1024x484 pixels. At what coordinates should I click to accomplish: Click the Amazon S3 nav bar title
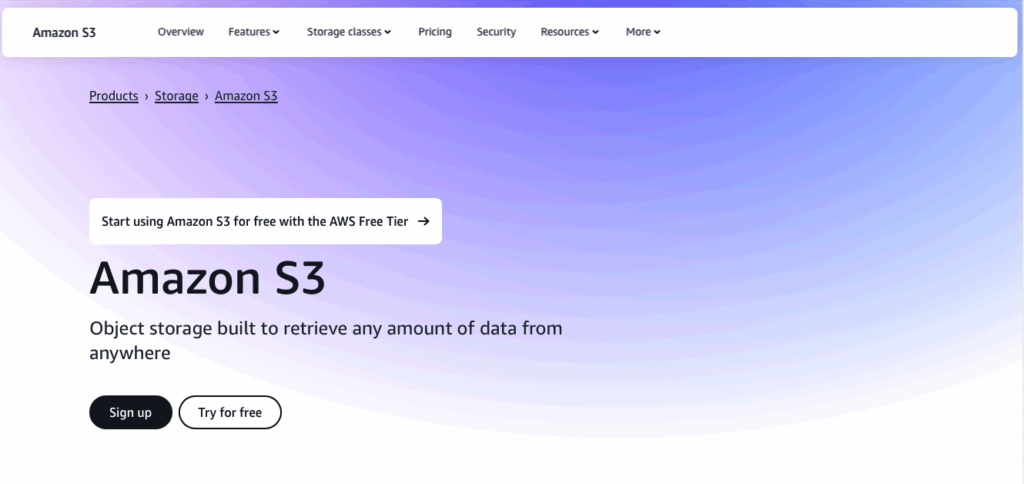pos(64,32)
